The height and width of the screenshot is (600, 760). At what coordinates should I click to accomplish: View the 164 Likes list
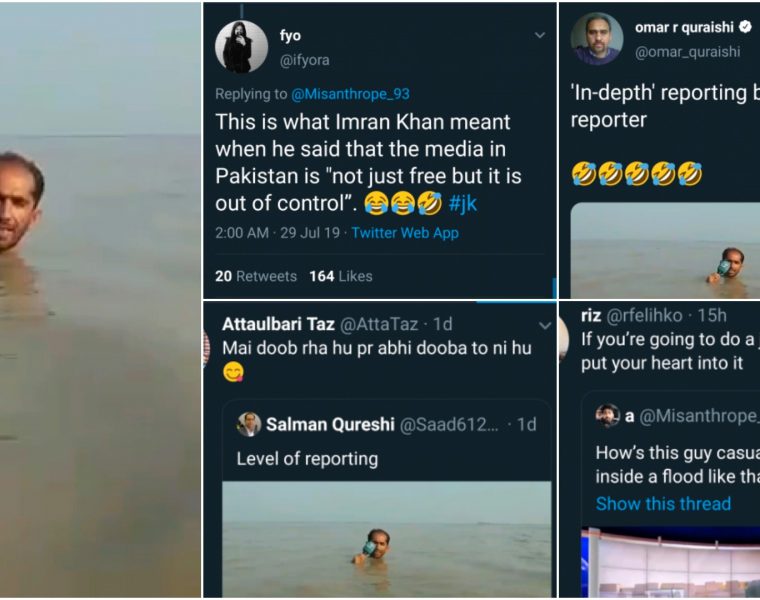[340, 276]
